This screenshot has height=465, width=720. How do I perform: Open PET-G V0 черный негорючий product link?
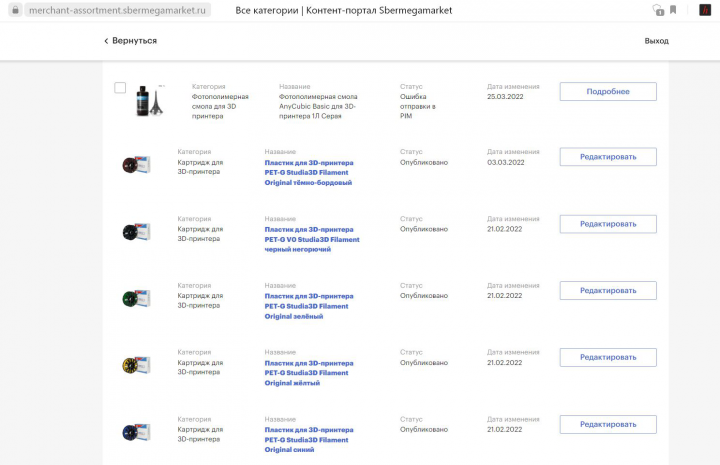click(x=312, y=240)
